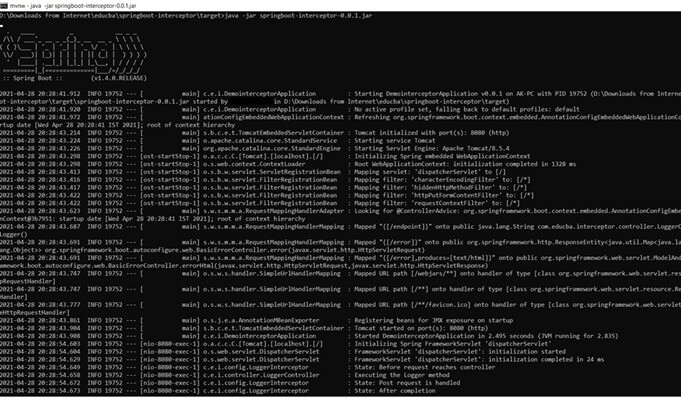This screenshot has height=398, width=681.
Task: Click the typed command 'java -jar springboot-interceptor-0.0.1.jar'
Action: 298,16
